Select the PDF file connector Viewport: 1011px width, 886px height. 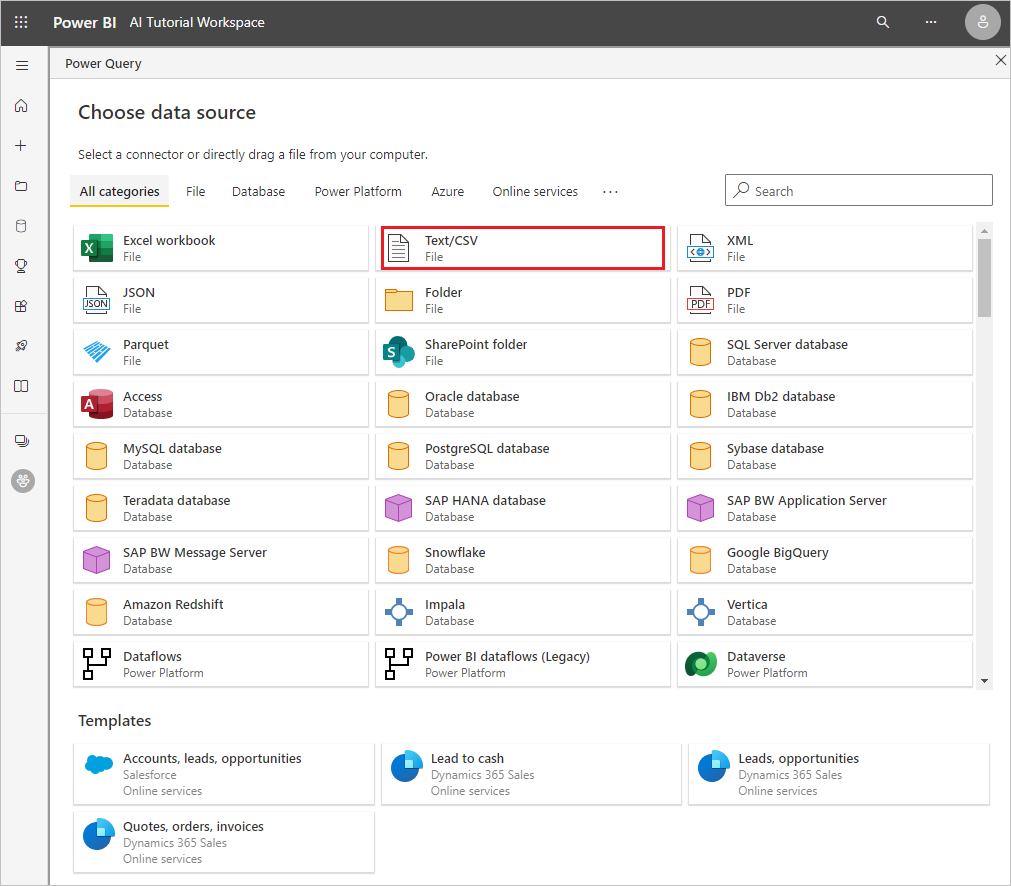click(x=825, y=300)
